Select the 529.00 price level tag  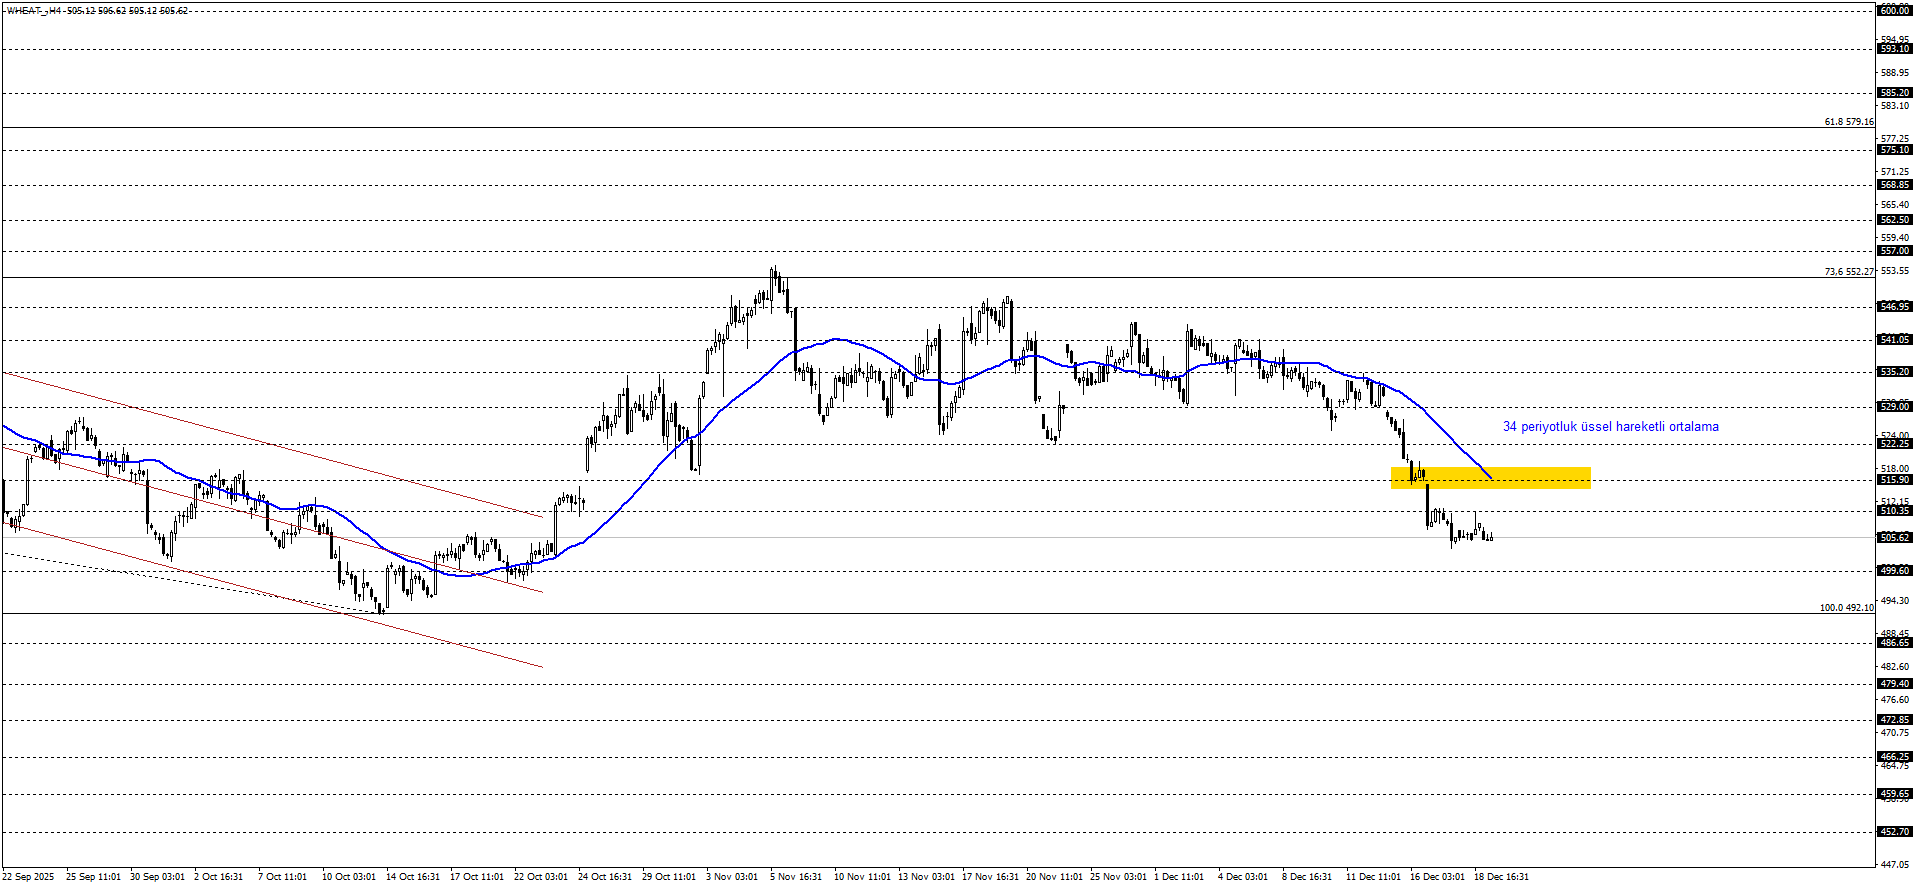click(x=1895, y=407)
